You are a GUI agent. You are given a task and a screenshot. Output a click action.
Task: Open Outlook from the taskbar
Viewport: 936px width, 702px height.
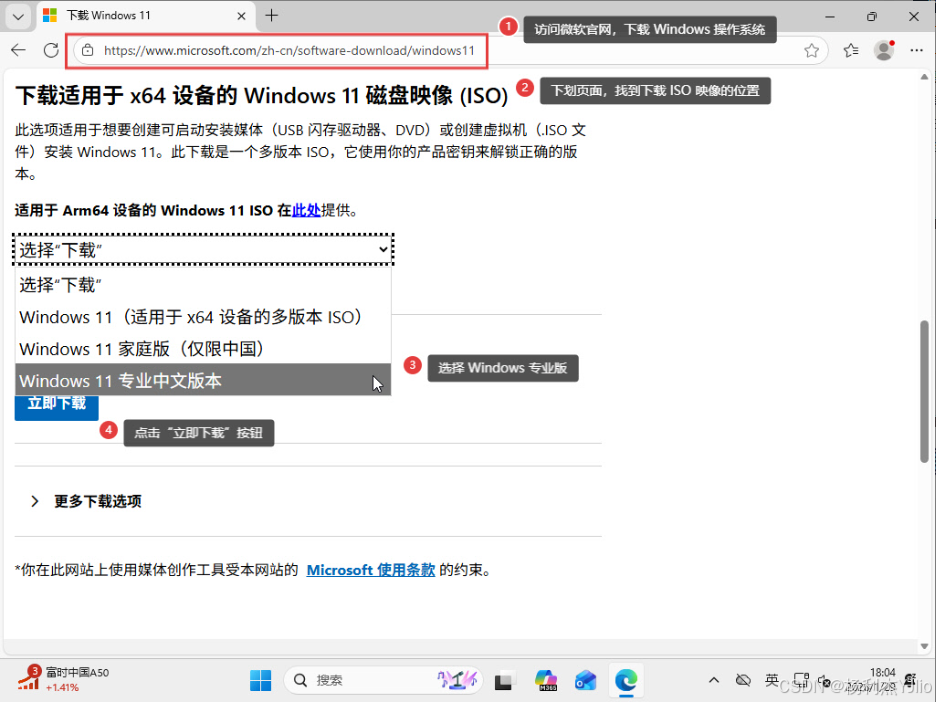pyautogui.click(x=585, y=680)
